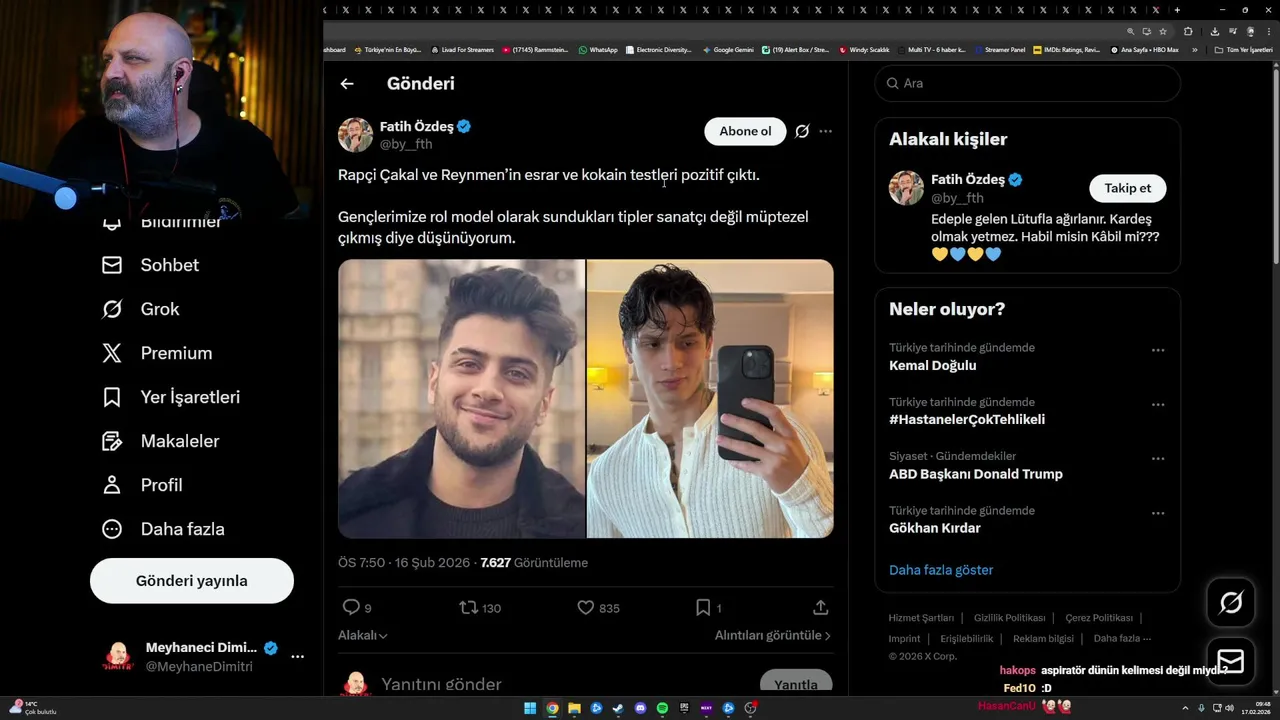Open account menu dots beside Meyhaneci Dimitri
Screen dimensions: 1280x720
(297, 656)
